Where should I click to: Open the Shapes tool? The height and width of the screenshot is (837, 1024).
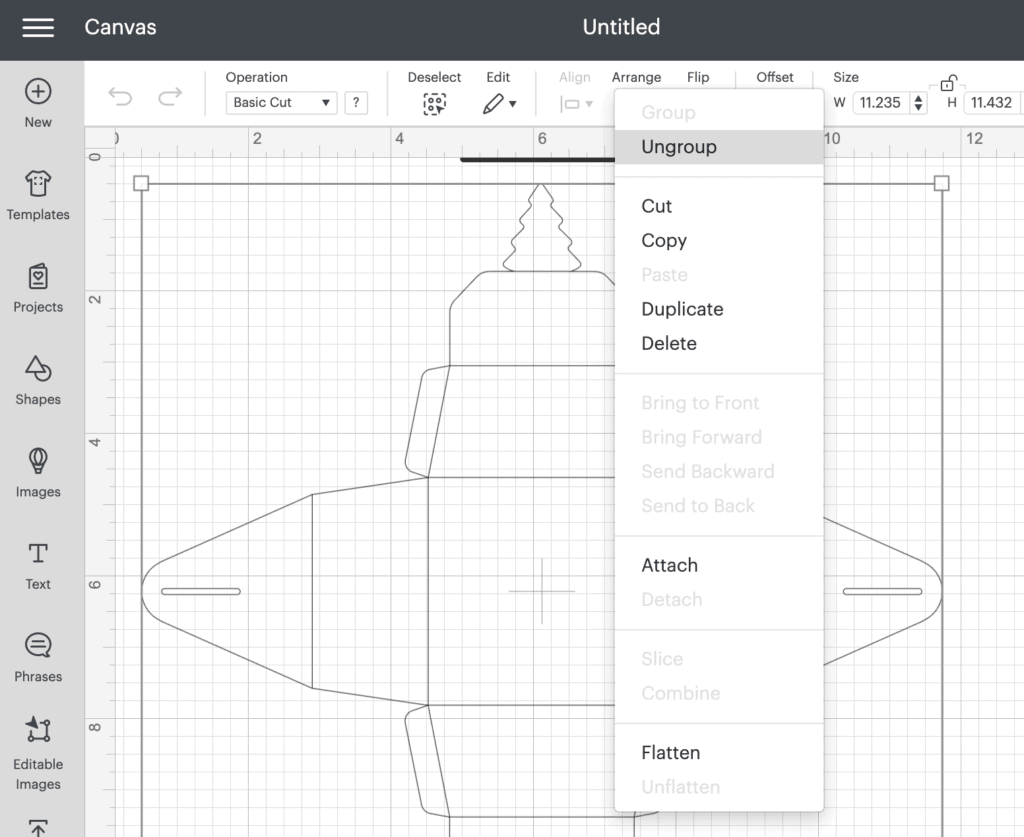tap(38, 368)
